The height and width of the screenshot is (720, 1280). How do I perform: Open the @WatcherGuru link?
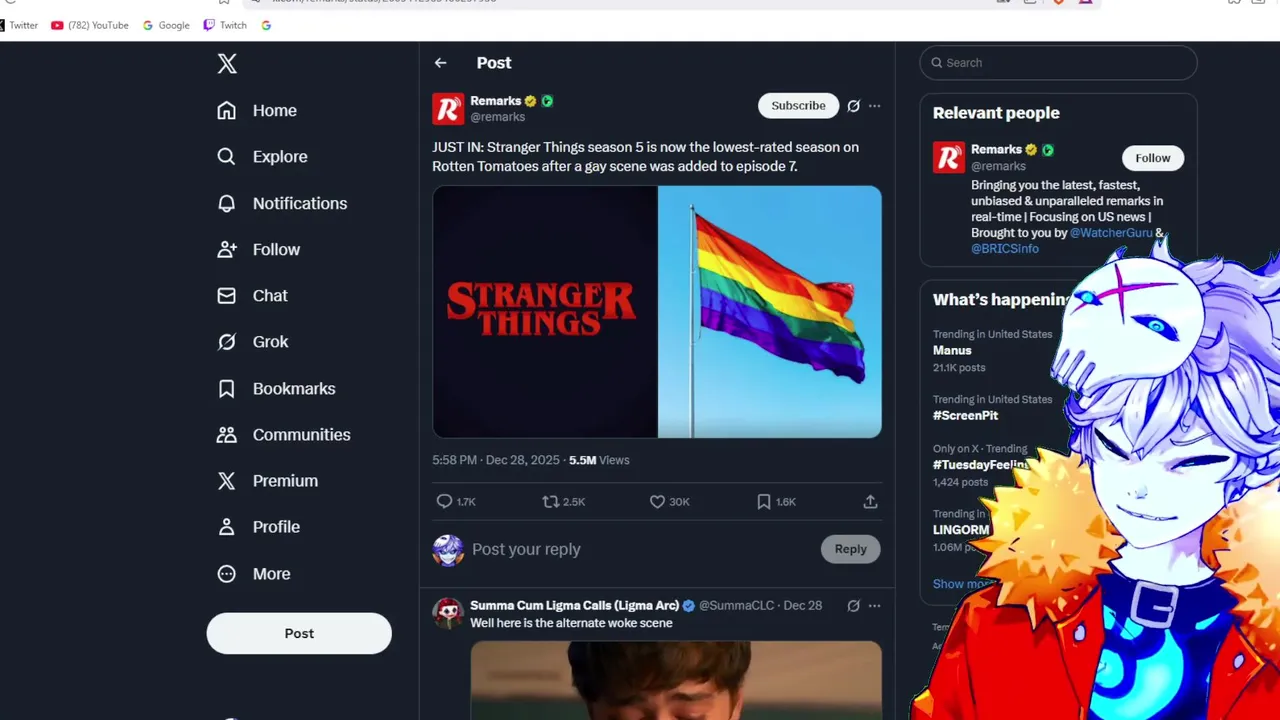1111,233
